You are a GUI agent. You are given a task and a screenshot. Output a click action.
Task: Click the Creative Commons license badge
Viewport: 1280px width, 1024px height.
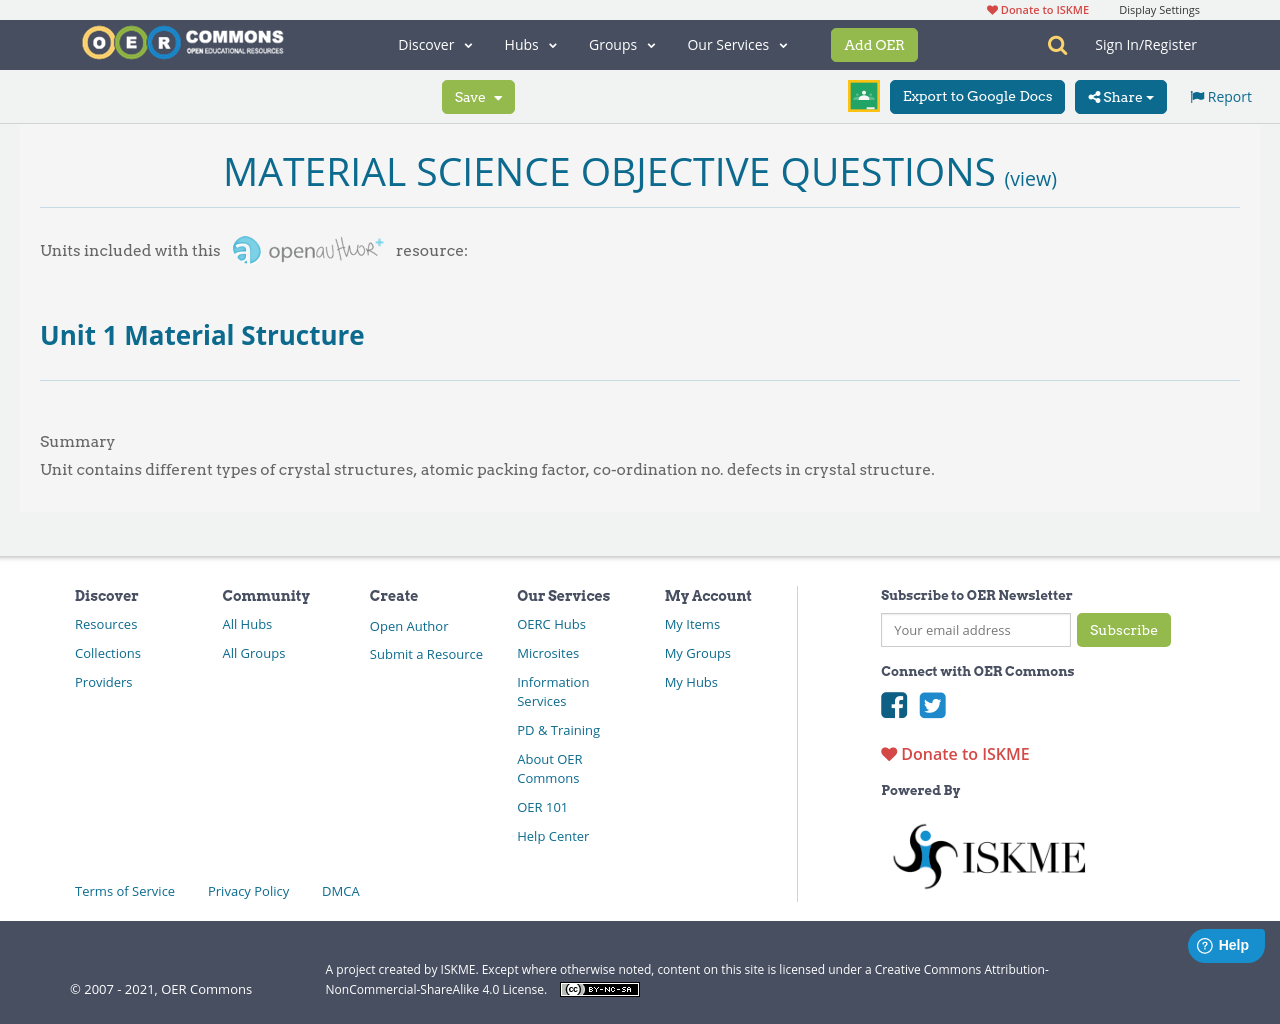click(x=599, y=988)
